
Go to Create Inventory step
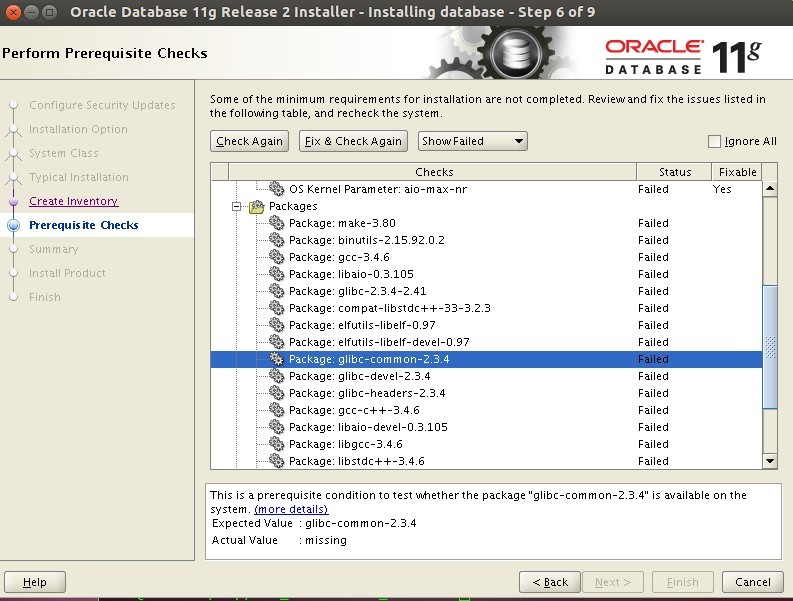[x=73, y=201]
